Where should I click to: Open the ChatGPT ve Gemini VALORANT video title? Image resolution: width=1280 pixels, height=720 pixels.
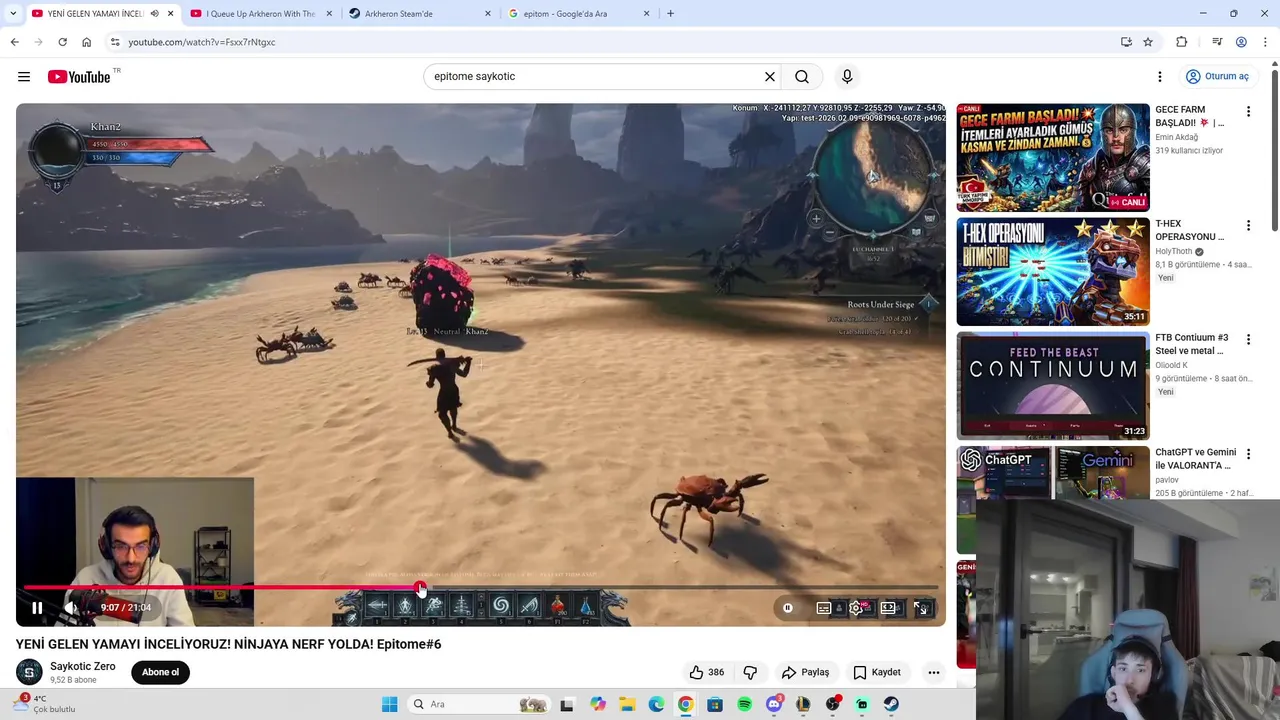click(1196, 458)
